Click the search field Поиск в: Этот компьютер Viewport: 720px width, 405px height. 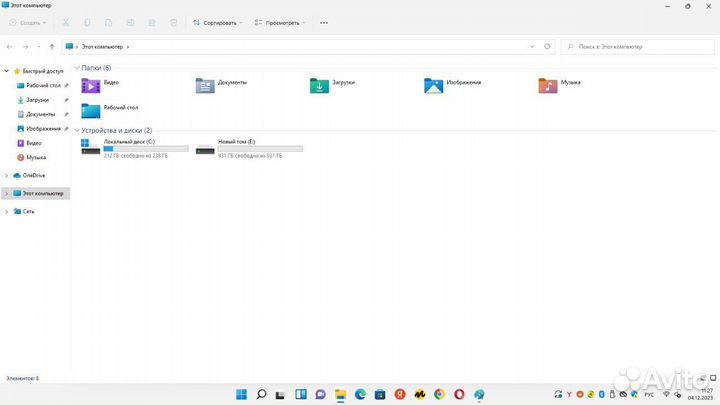[x=640, y=46]
